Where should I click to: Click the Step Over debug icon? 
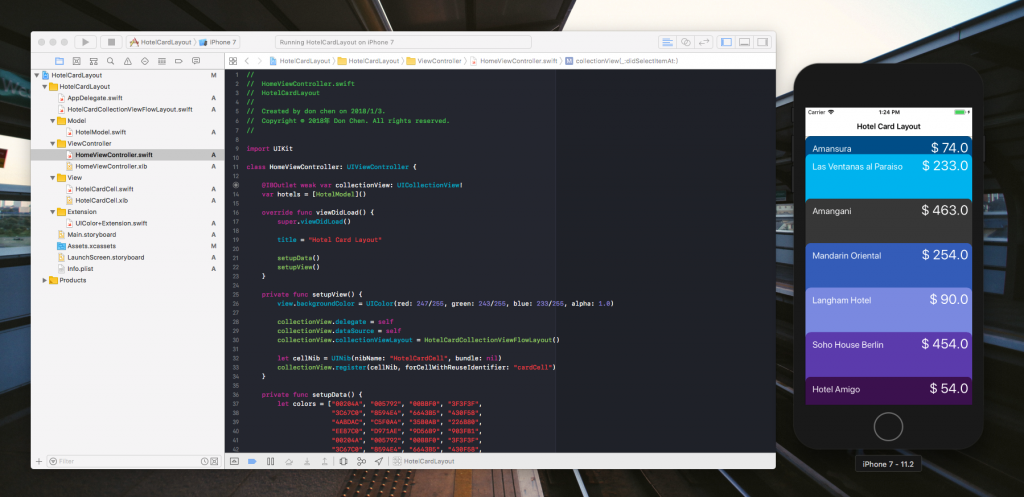pyautogui.click(x=289, y=461)
